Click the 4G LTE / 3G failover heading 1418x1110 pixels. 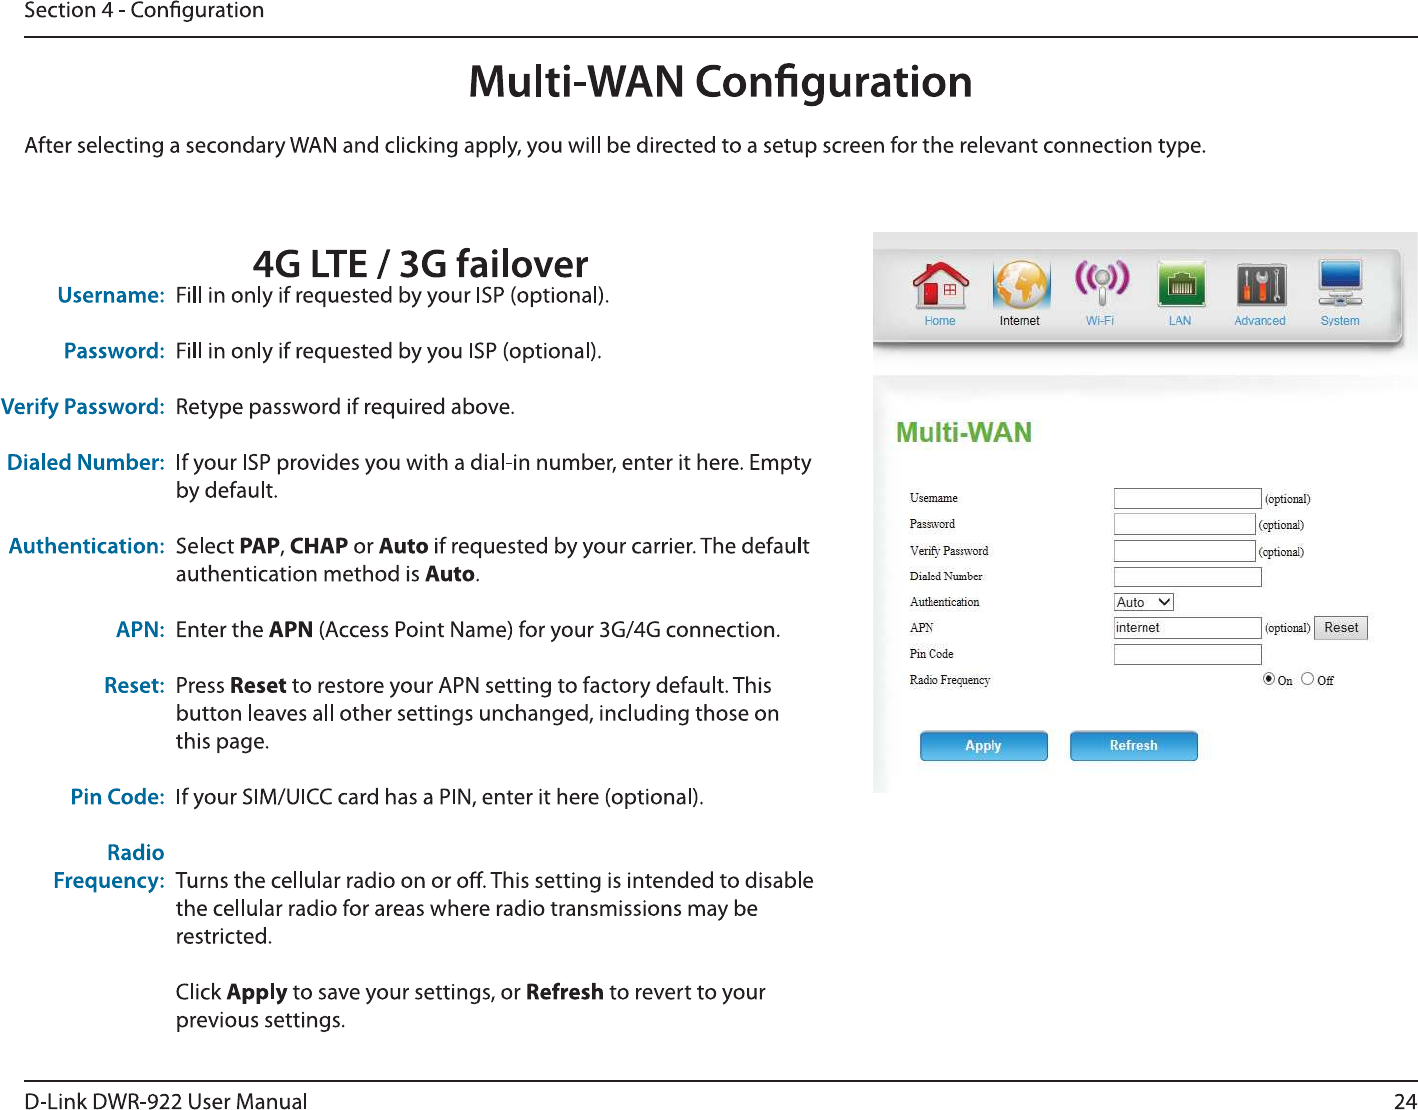421,263
